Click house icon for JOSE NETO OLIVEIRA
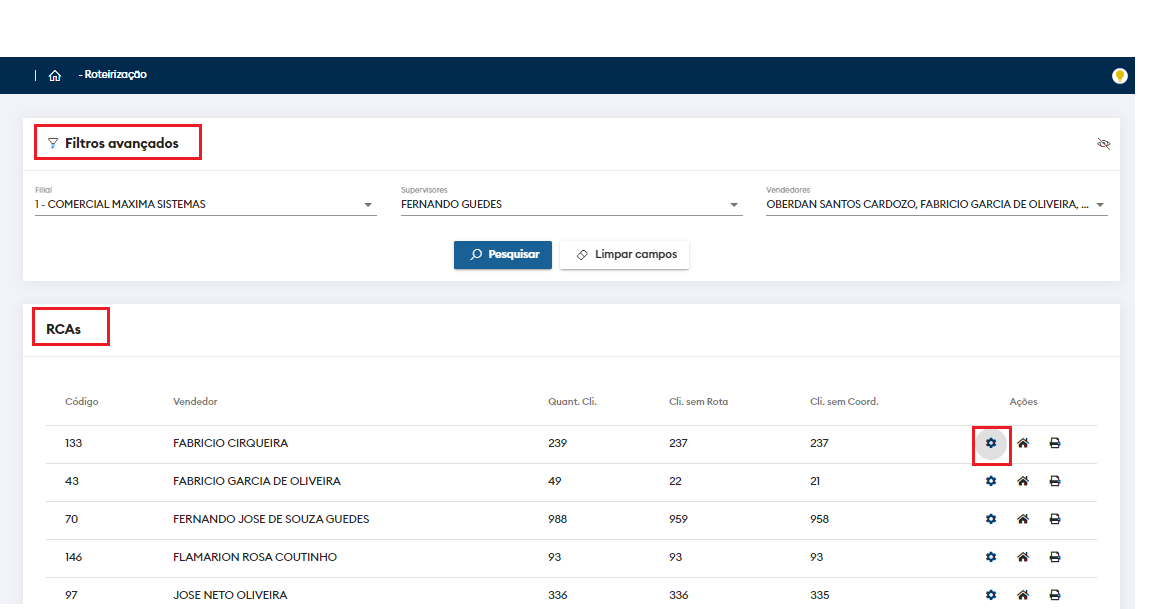This screenshot has height=609, width=1152. tap(1023, 595)
